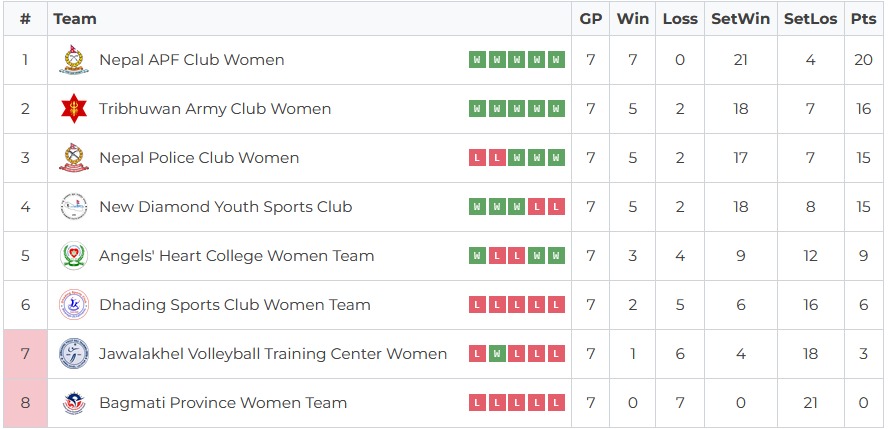The image size is (891, 429).
Task: Click the GP column header
Action: pyautogui.click(x=590, y=19)
